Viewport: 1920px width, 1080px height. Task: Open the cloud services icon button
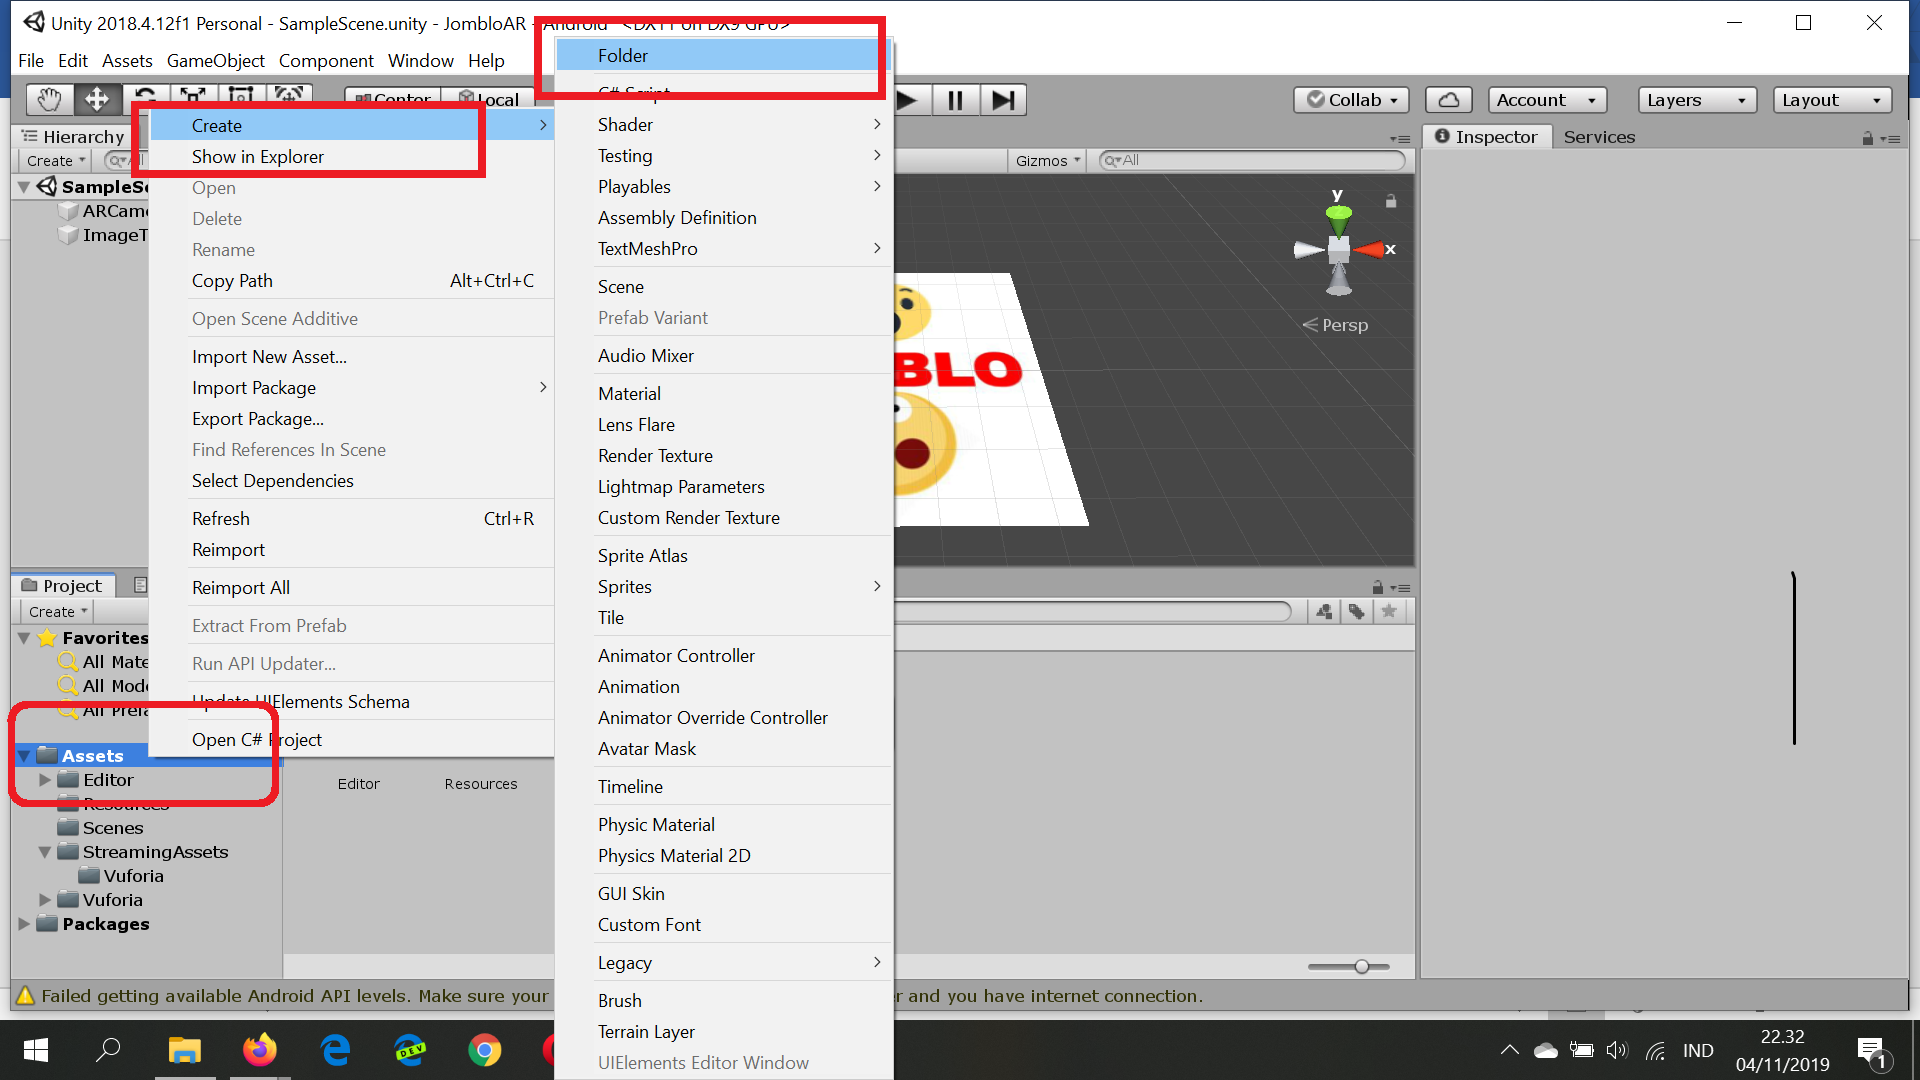1448,100
